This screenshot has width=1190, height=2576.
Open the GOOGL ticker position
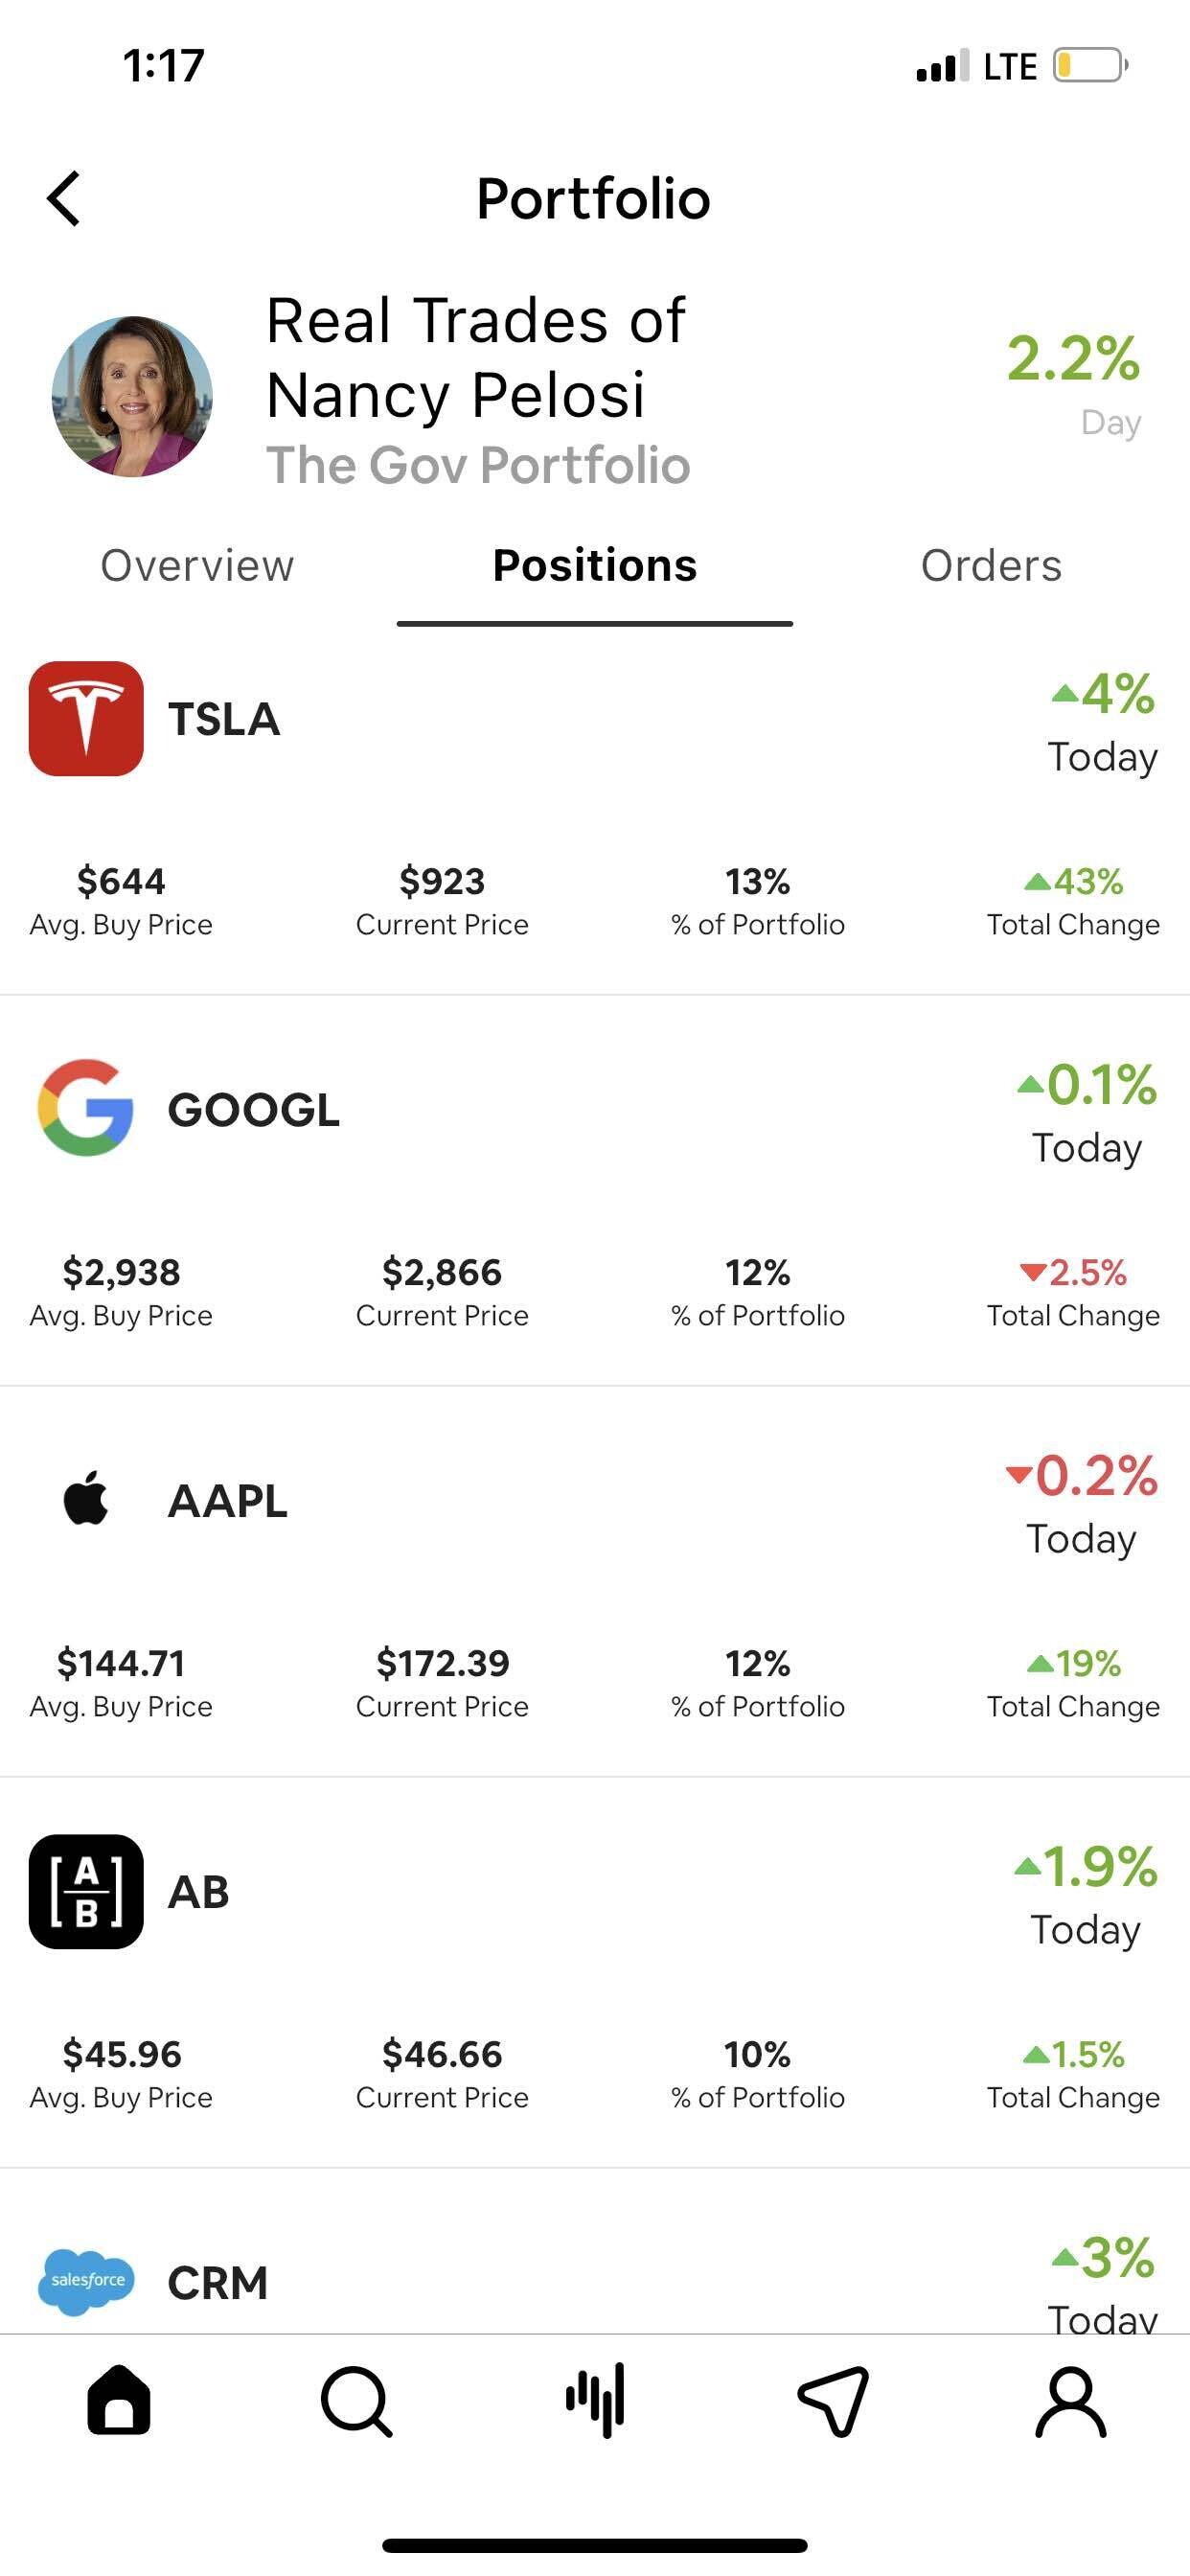254,1110
